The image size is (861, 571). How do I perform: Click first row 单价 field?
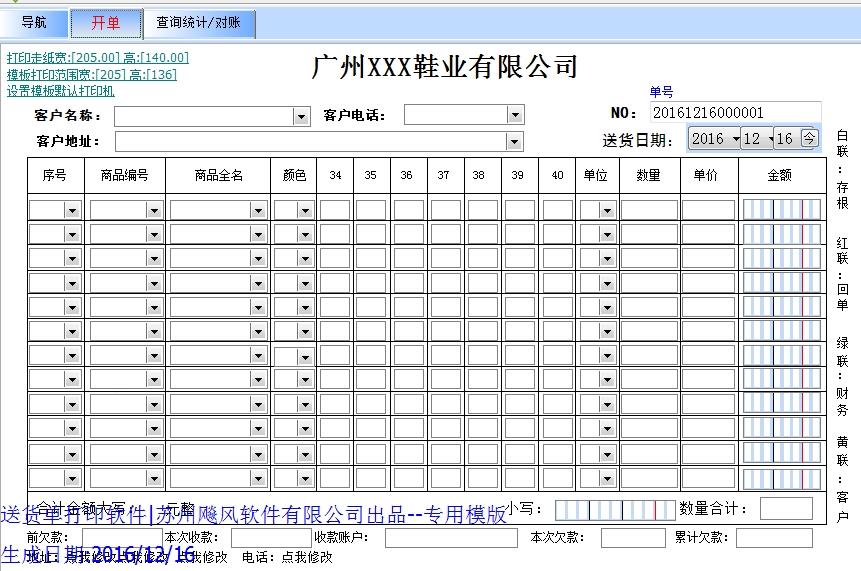[709, 210]
